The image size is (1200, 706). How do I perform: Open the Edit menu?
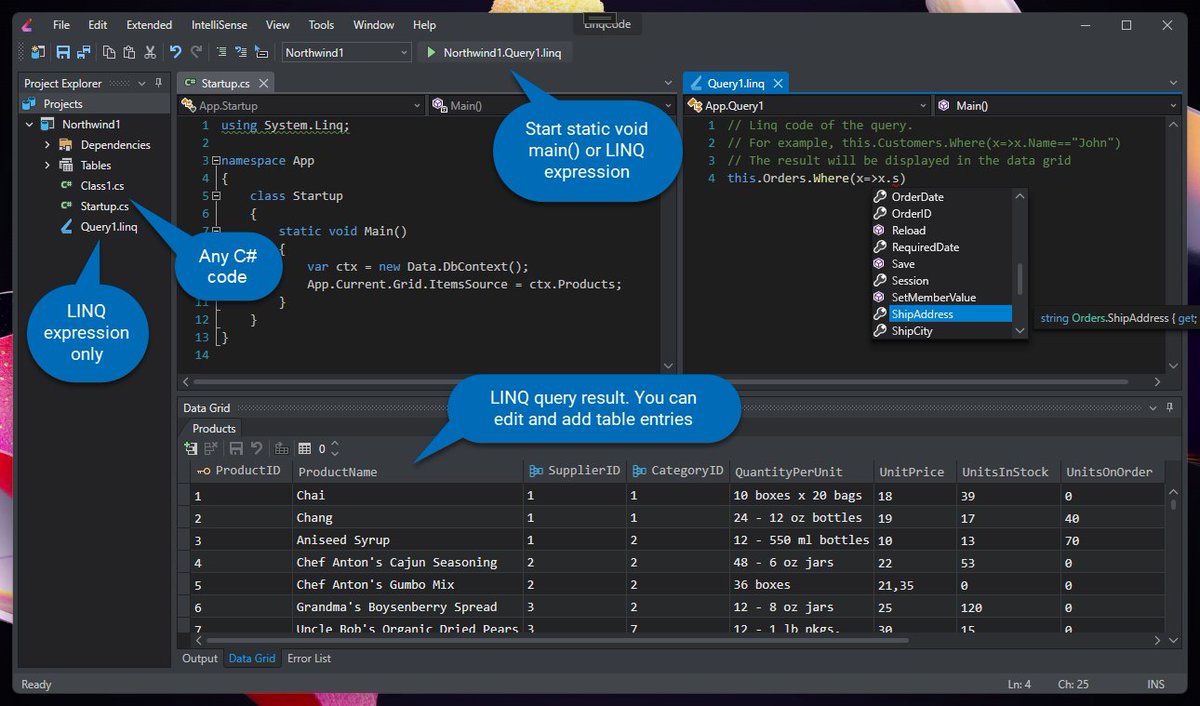[x=97, y=24]
